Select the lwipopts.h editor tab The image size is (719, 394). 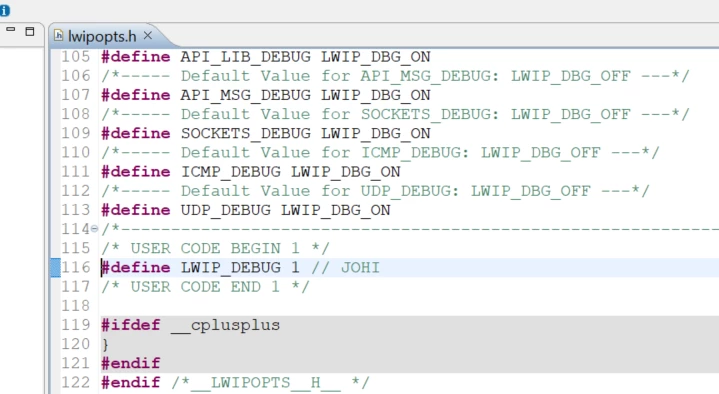[102, 36]
